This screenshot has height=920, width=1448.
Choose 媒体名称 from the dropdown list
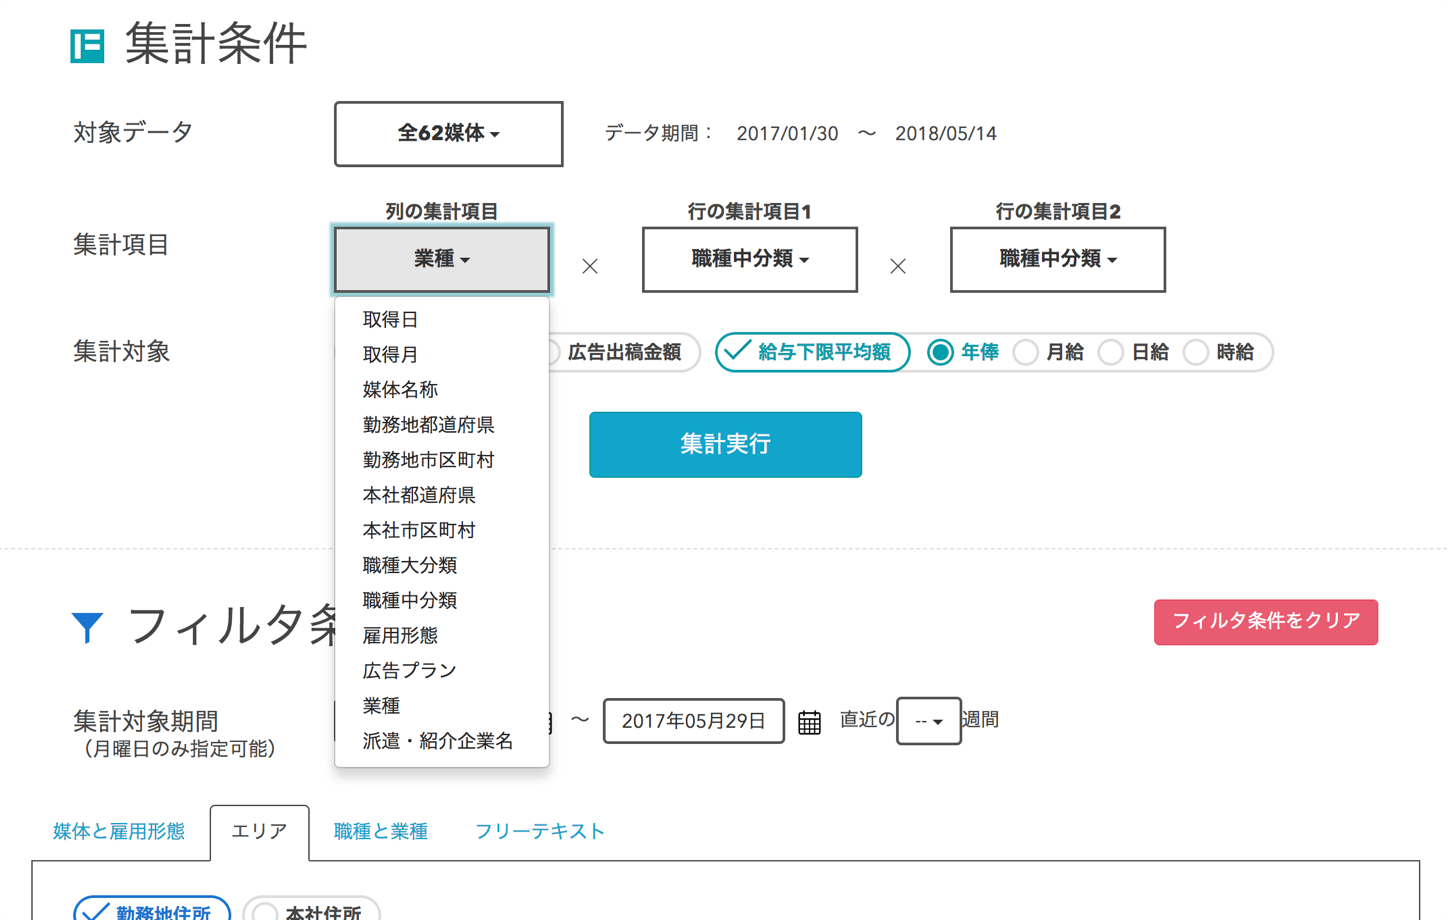[x=442, y=390]
